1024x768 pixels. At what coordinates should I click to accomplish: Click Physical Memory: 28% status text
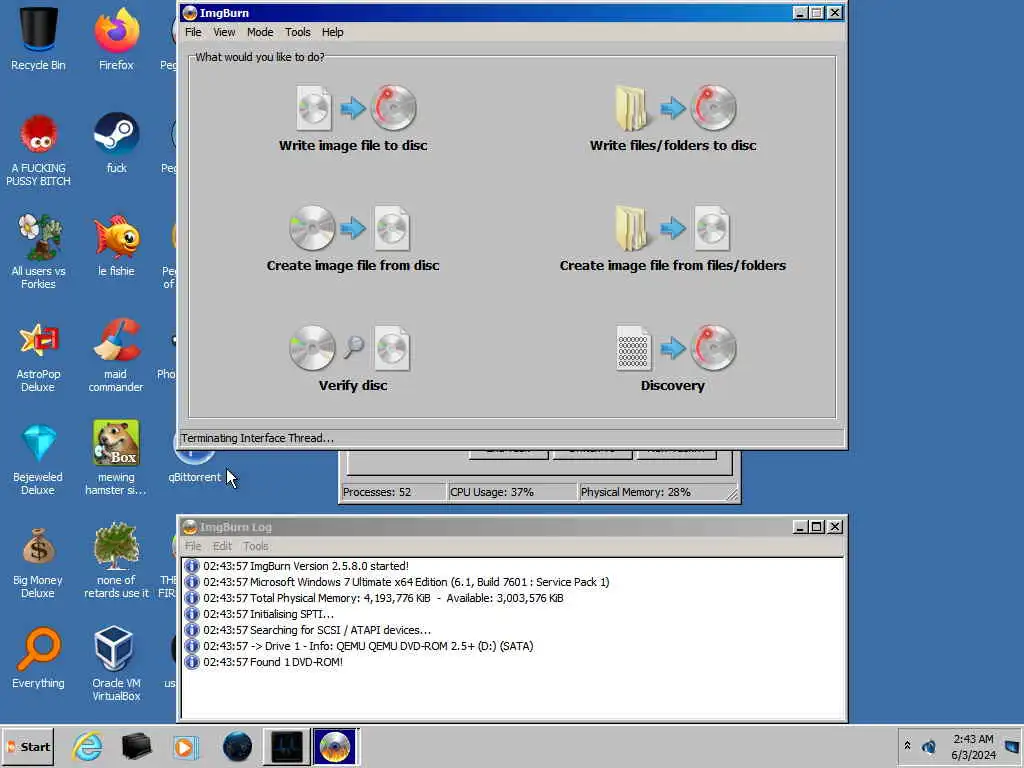635,492
